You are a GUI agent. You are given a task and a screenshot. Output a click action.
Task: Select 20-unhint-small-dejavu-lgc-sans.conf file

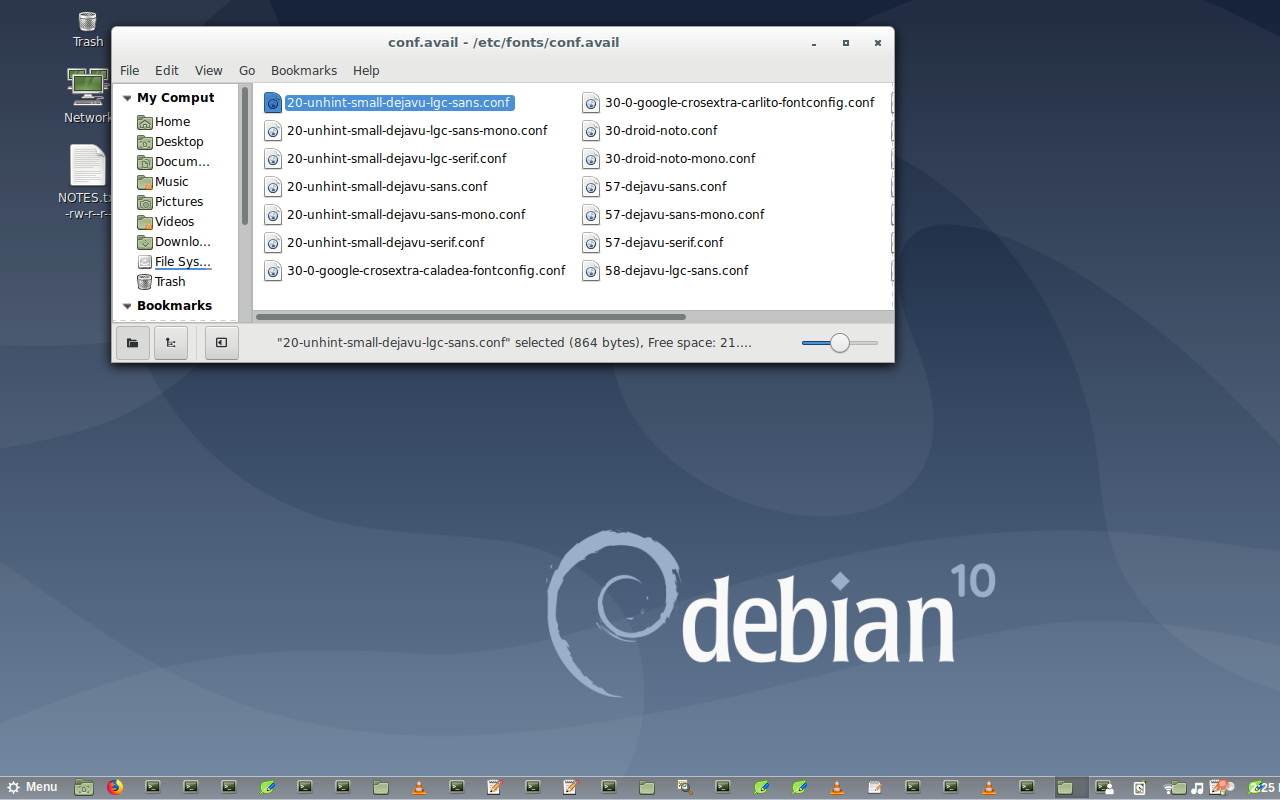click(388, 102)
